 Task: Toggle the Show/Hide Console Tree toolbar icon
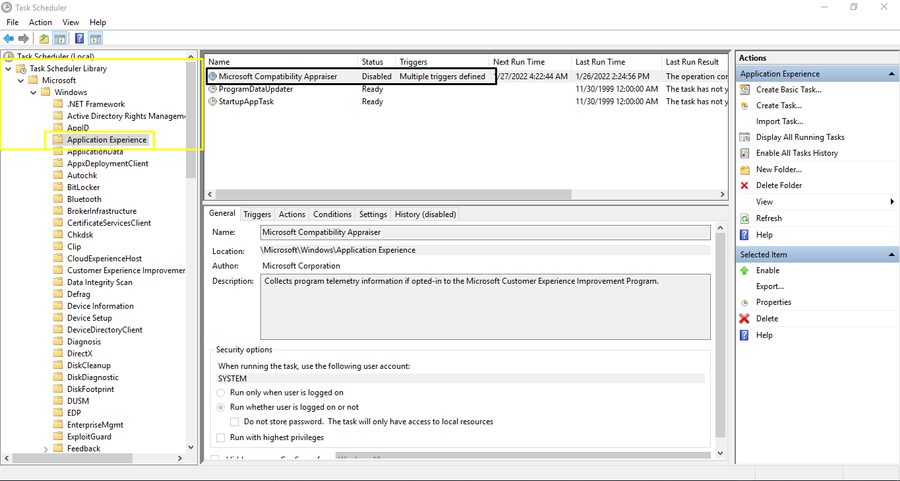pyautogui.click(x=60, y=38)
